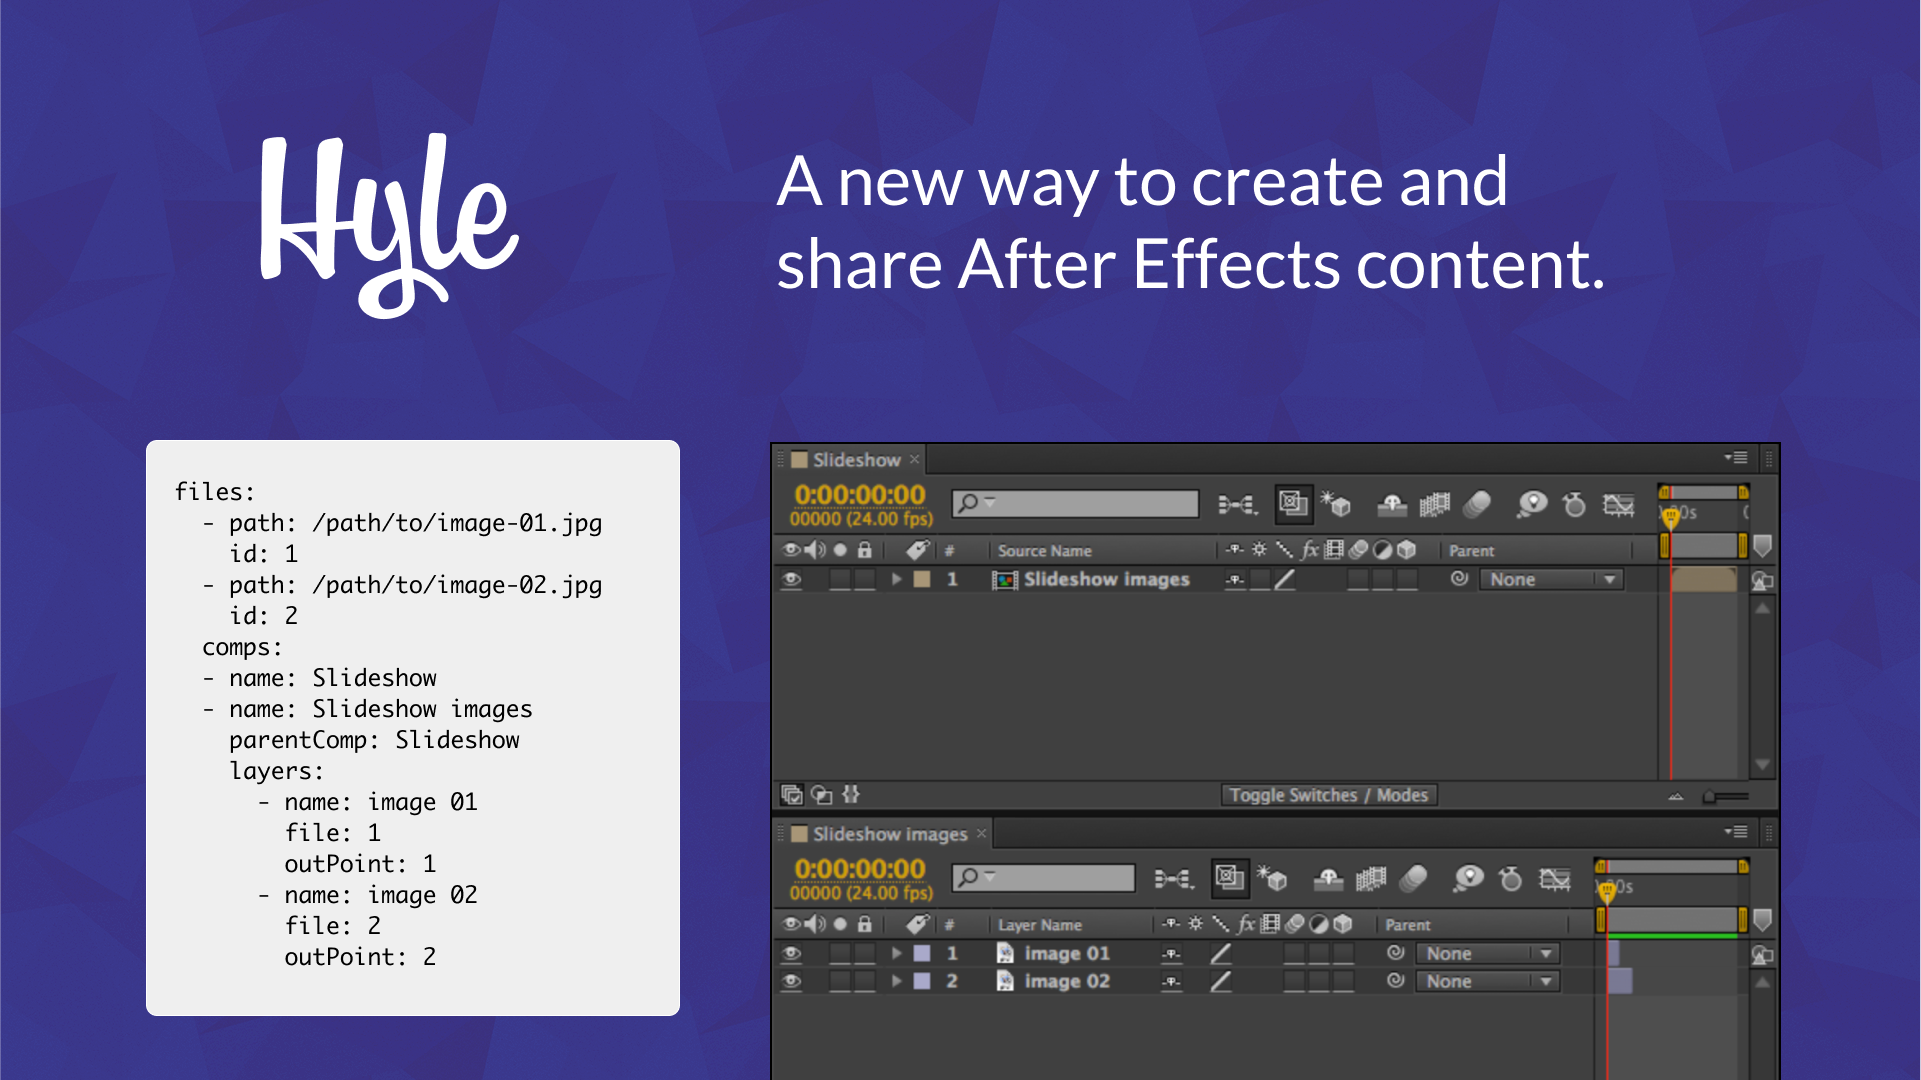Open Mini-Flowchart in Slideshow images panel

click(1173, 879)
